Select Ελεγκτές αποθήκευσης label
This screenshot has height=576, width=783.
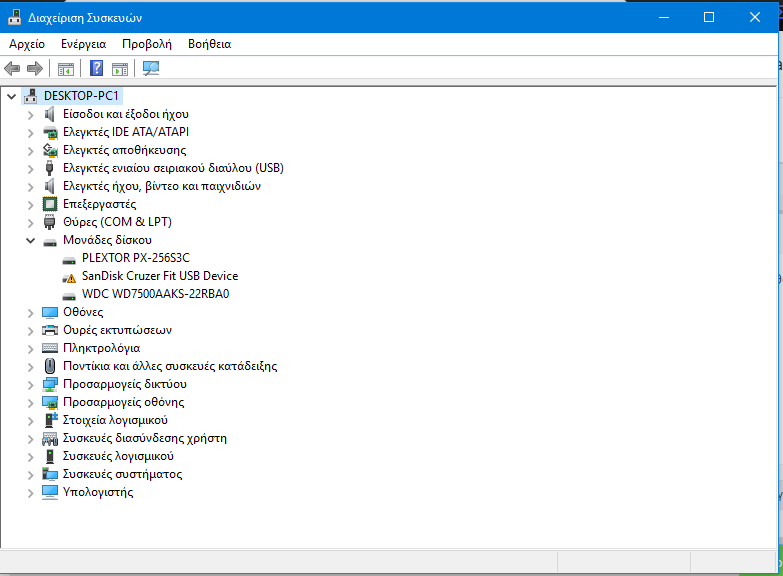pos(124,150)
